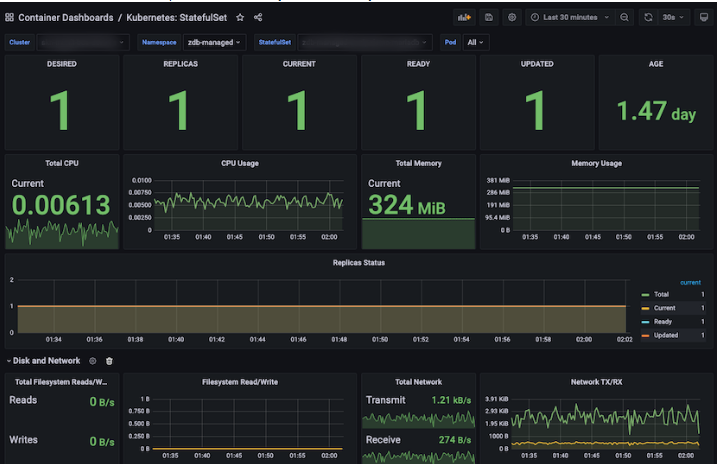Click the Updated legend orange color swatch
Viewport: 717px width, 464px height.
pyautogui.click(x=645, y=336)
